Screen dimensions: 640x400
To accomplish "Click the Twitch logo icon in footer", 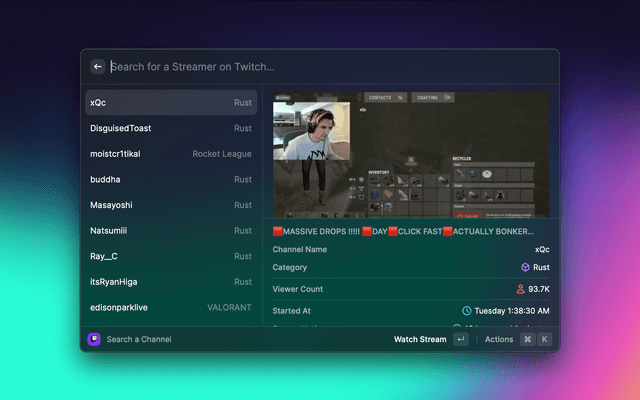I will click(94, 339).
